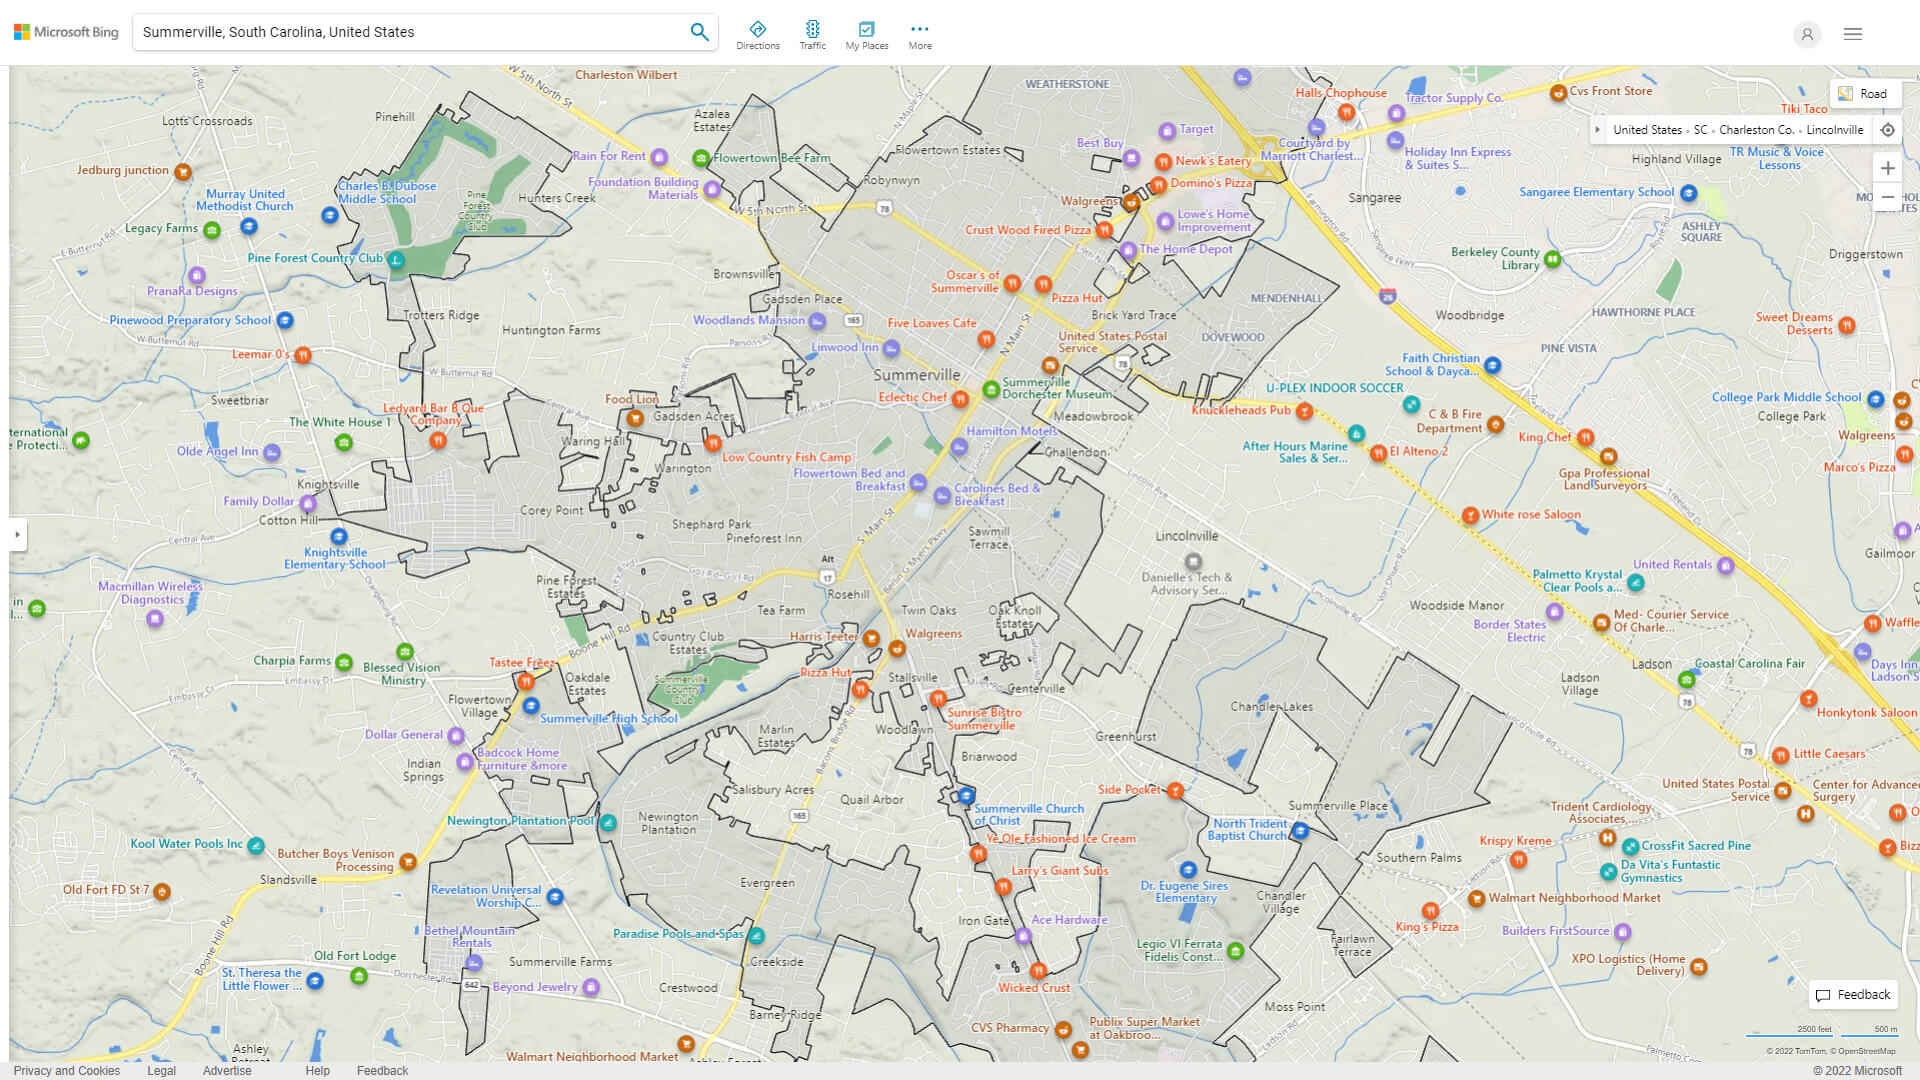
Task: Open the hamburger settings menu
Action: pyautogui.click(x=1853, y=34)
